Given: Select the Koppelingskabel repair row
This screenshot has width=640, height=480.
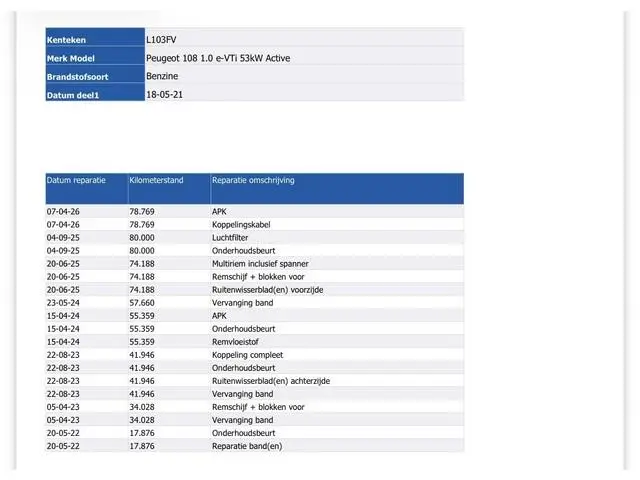Looking at the screenshot, I should (x=255, y=224).
